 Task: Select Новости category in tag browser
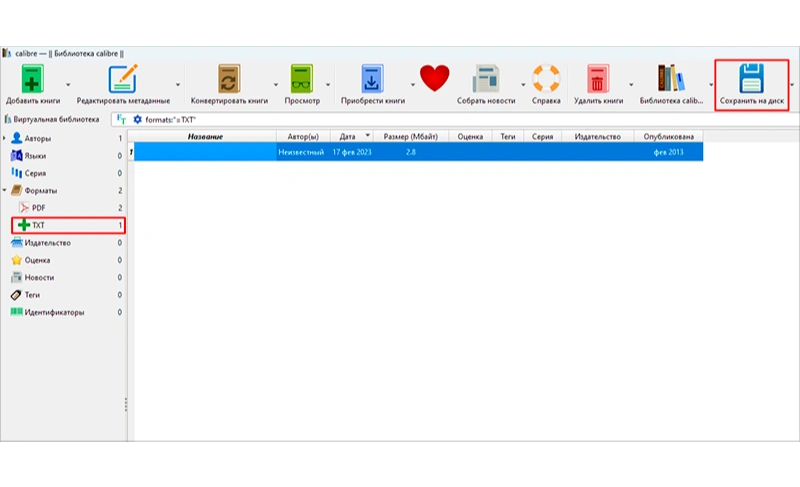coord(39,277)
